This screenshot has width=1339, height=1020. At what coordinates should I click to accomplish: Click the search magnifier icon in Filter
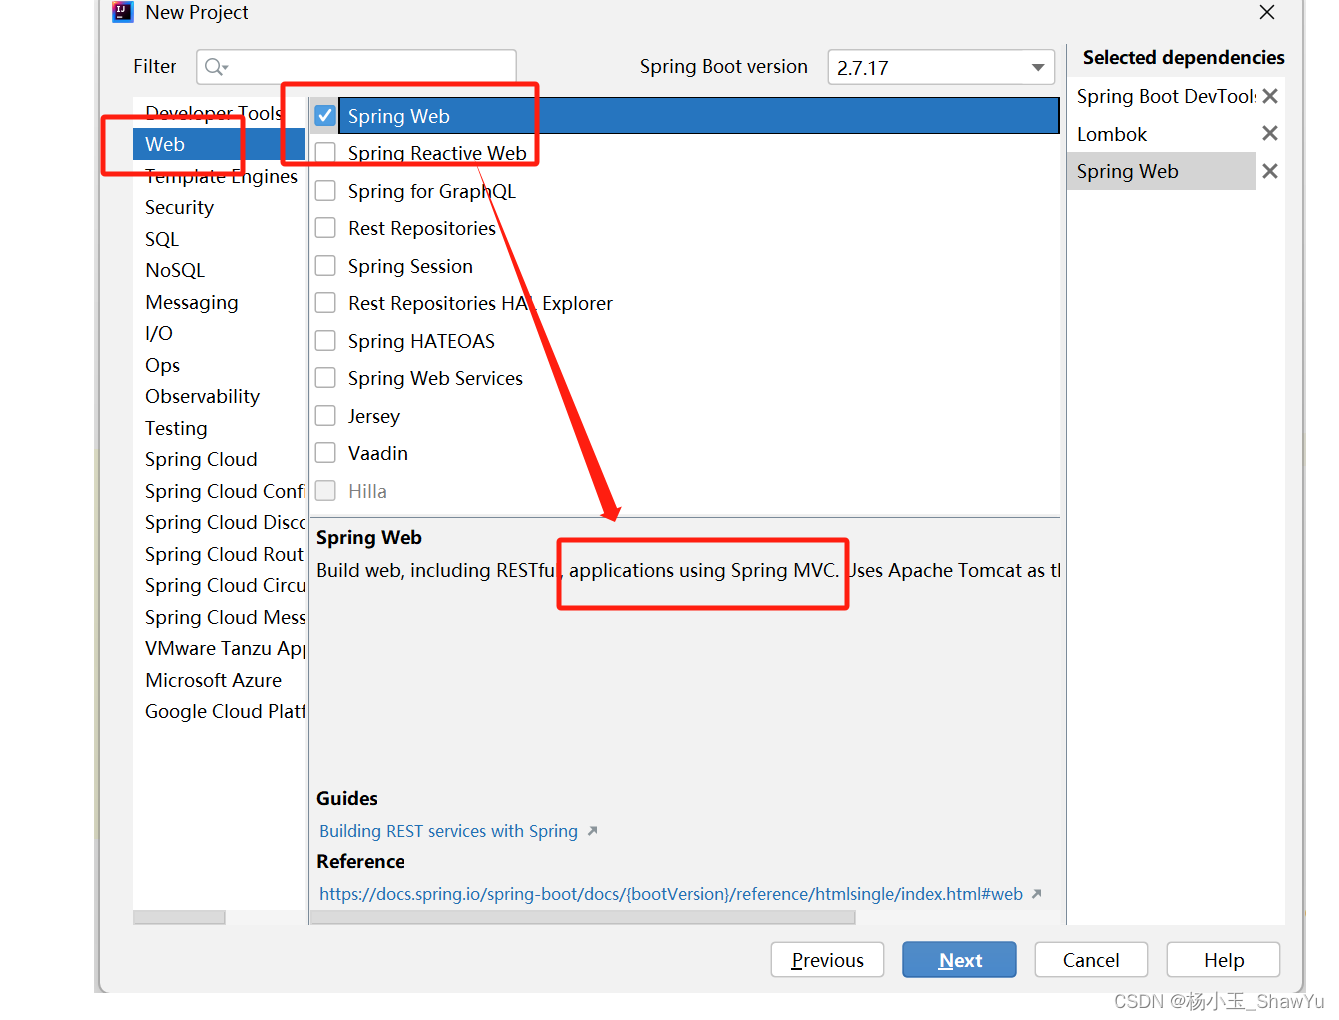tap(215, 67)
